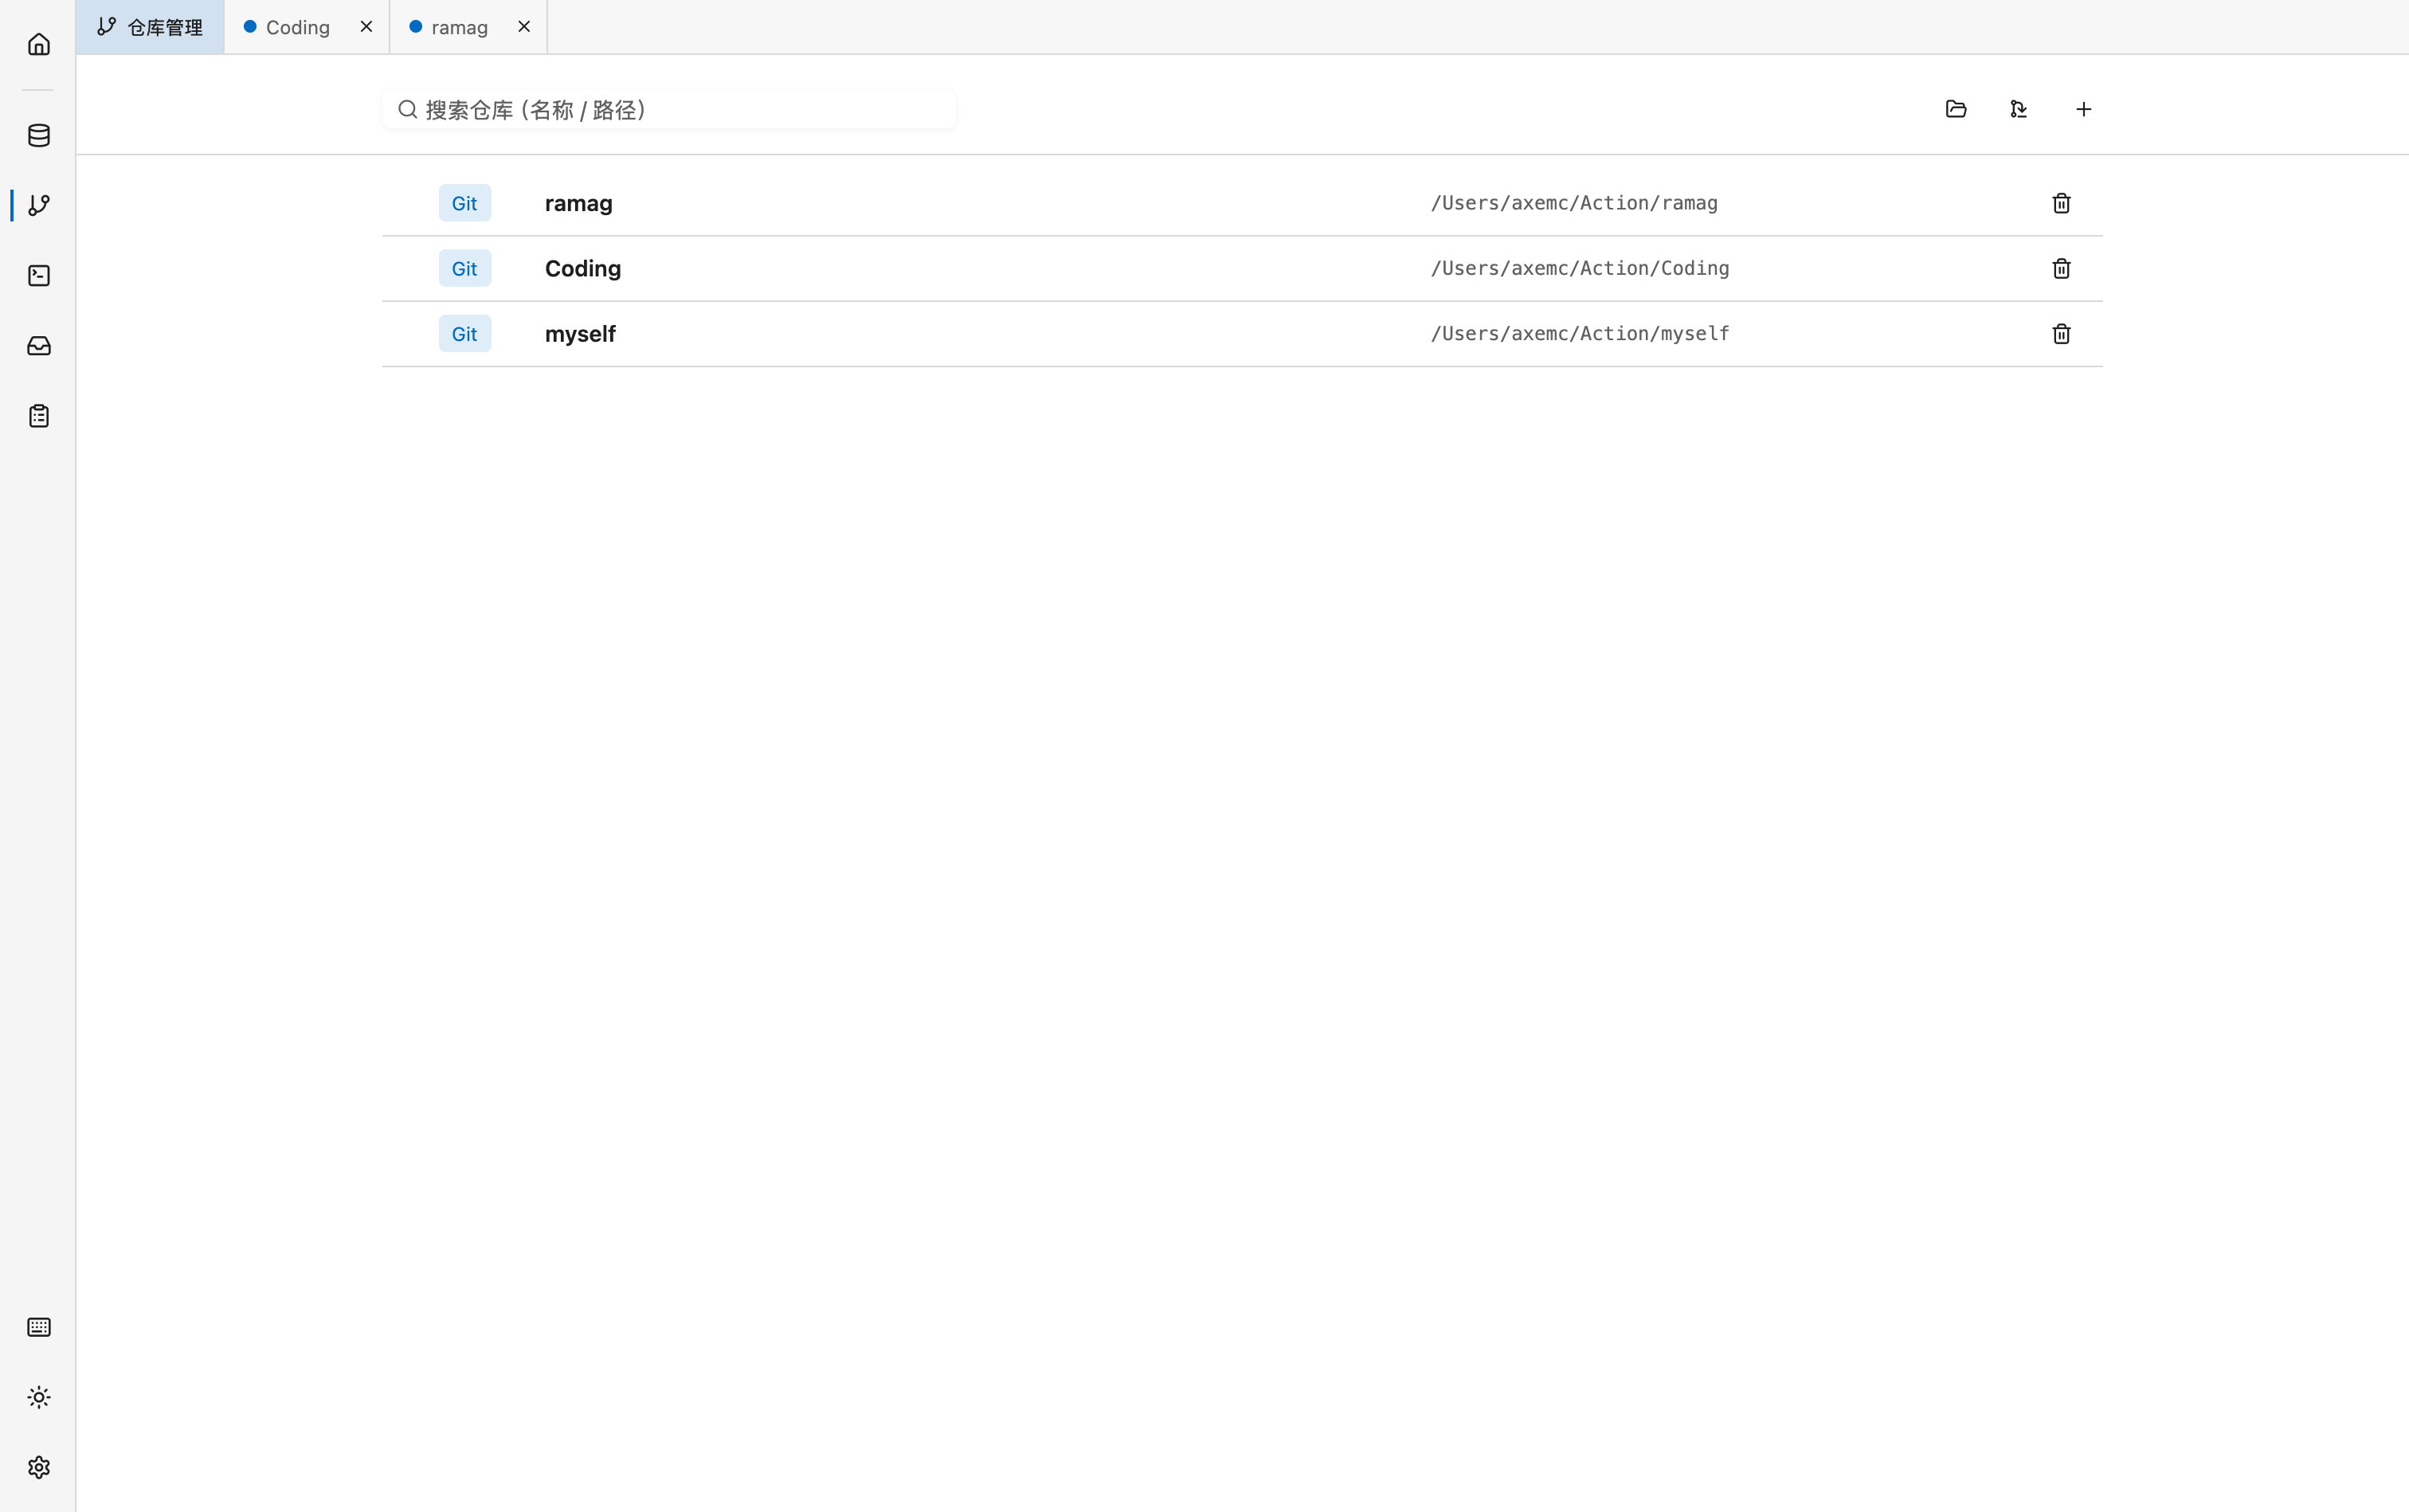
Task: Switch to the 仓库管理 tab
Action: click(x=150, y=27)
